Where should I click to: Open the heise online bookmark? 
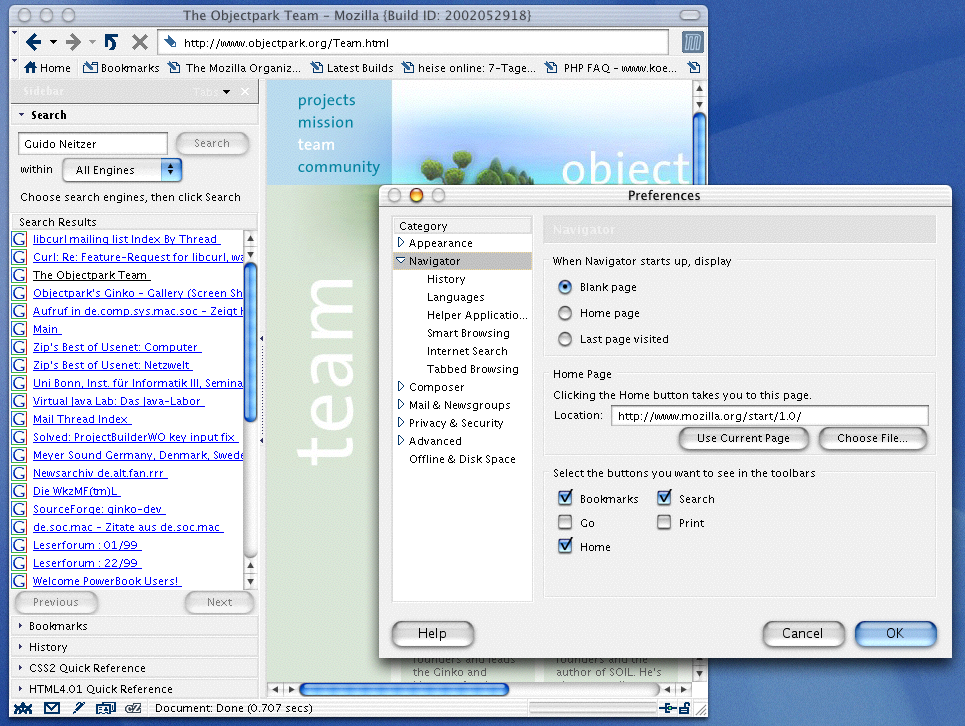pos(468,68)
